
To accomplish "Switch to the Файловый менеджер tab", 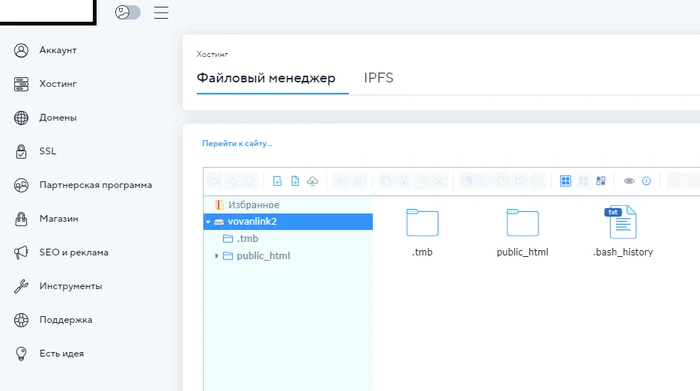I will point(266,78).
